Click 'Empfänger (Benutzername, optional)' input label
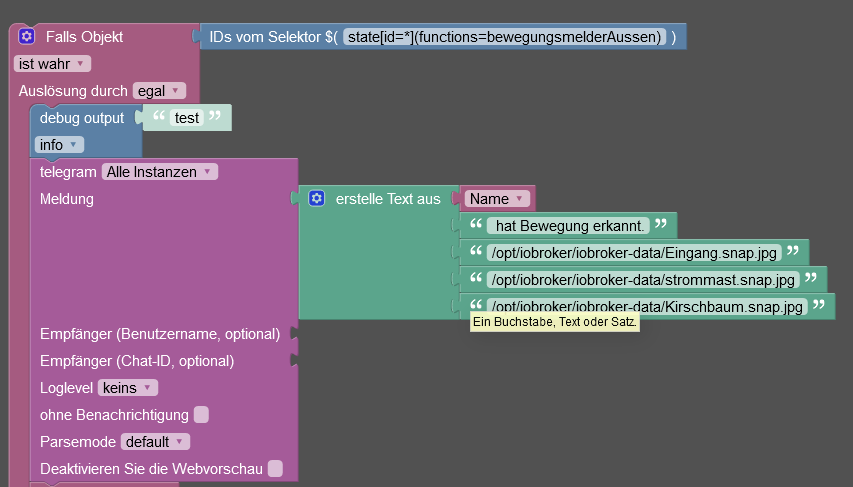This screenshot has height=487, width=853. (x=160, y=334)
